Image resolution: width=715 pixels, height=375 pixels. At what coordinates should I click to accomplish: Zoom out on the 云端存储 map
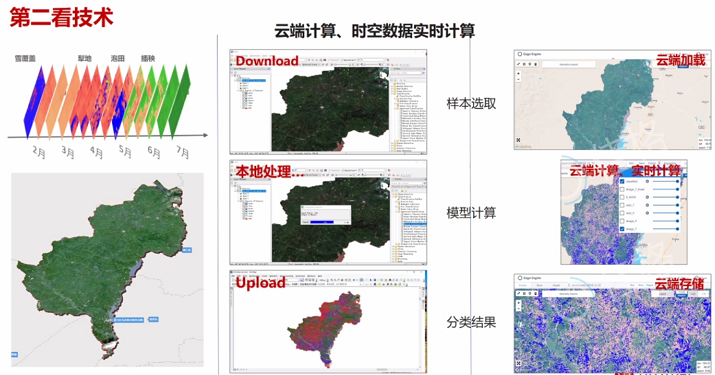(x=518, y=308)
